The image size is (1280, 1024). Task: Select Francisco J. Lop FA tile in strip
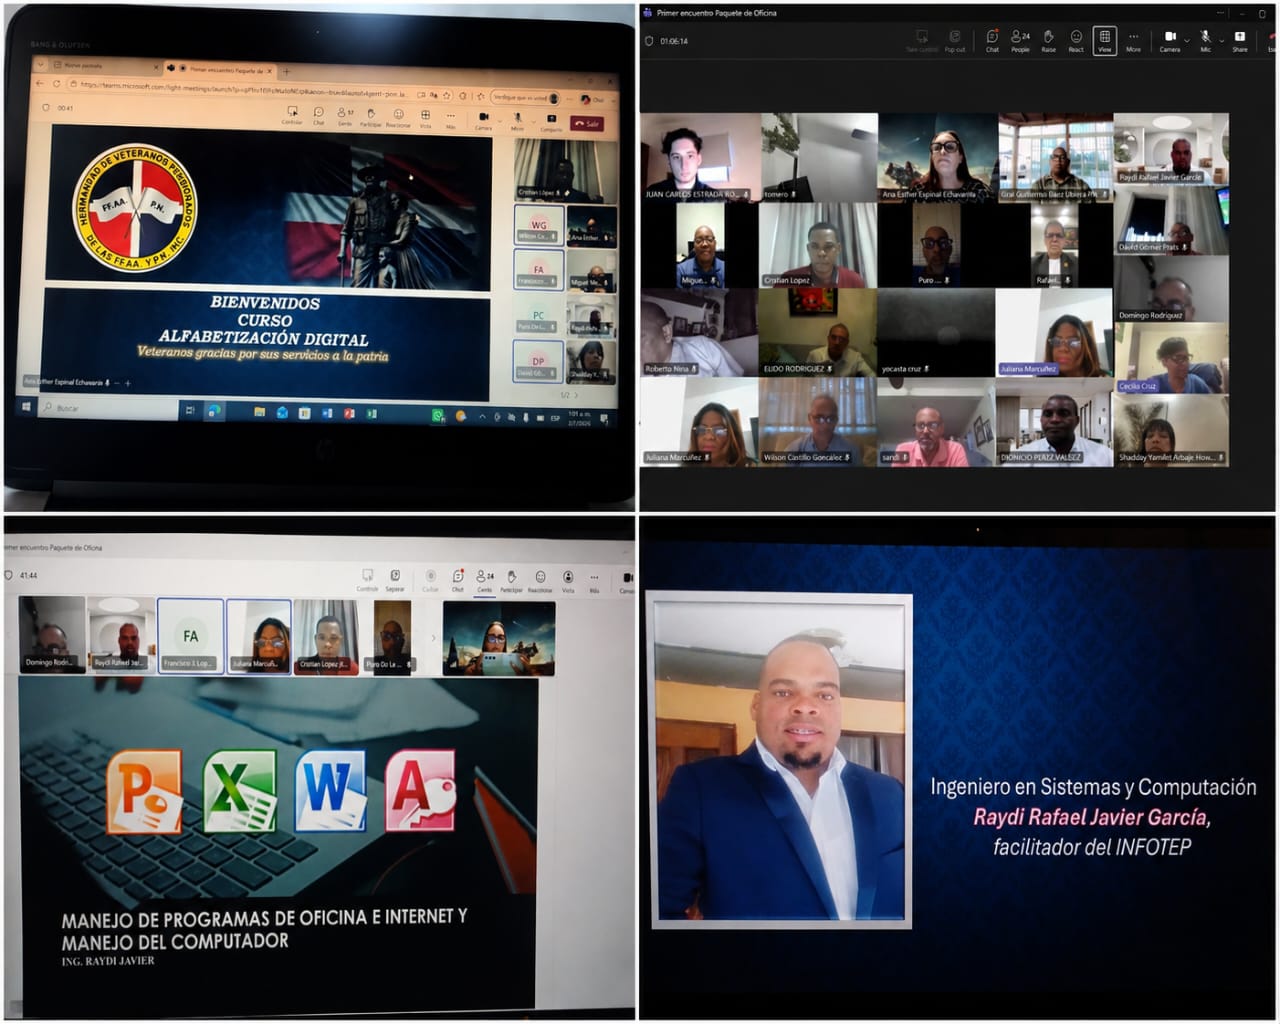190,636
